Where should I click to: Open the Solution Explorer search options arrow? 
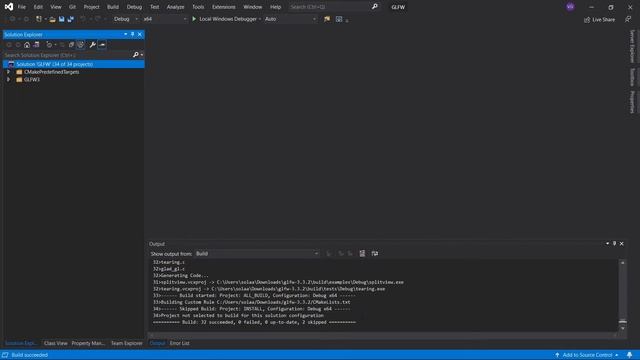[x=142, y=55]
